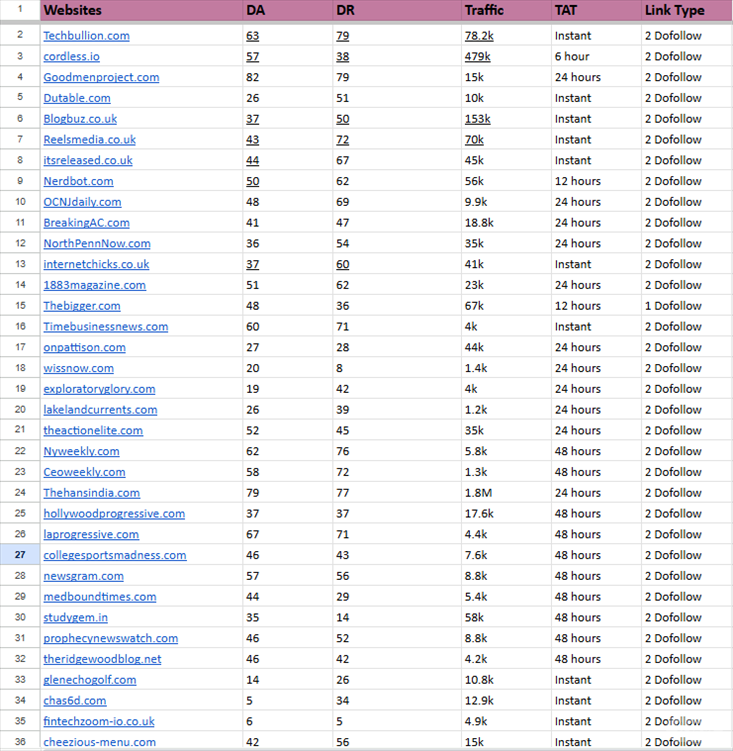This screenshot has height=751, width=733.
Task: Open chas6d.com link
Action: 75,701
